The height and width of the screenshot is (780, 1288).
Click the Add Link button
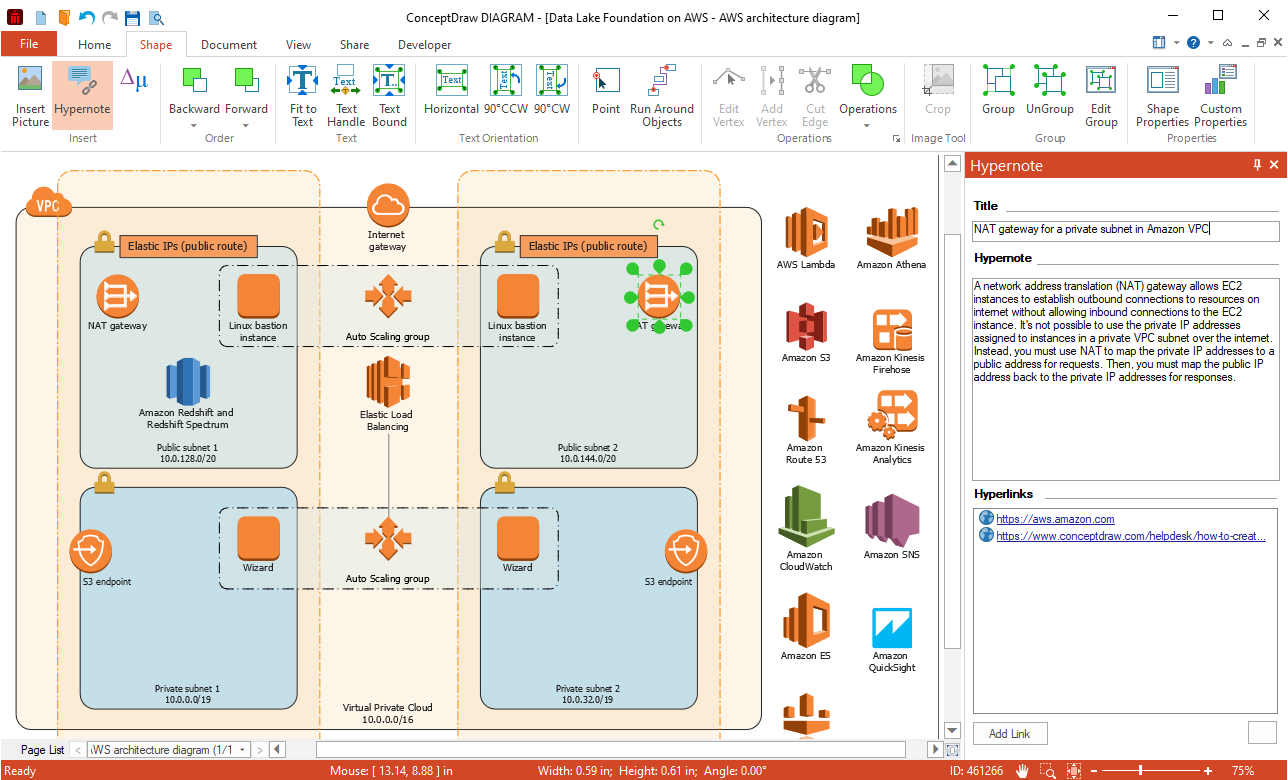[1010, 733]
